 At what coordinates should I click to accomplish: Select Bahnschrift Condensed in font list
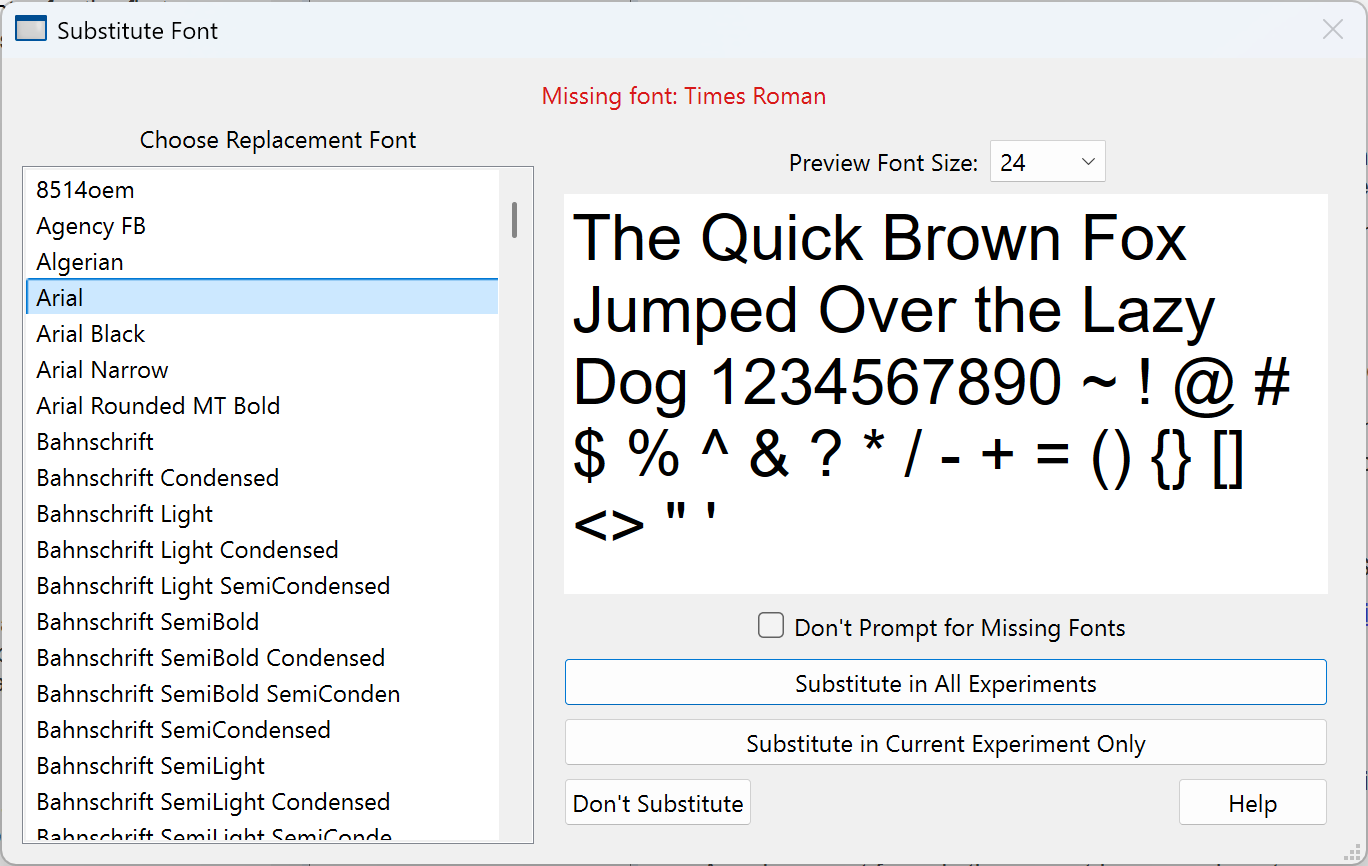coord(158,478)
